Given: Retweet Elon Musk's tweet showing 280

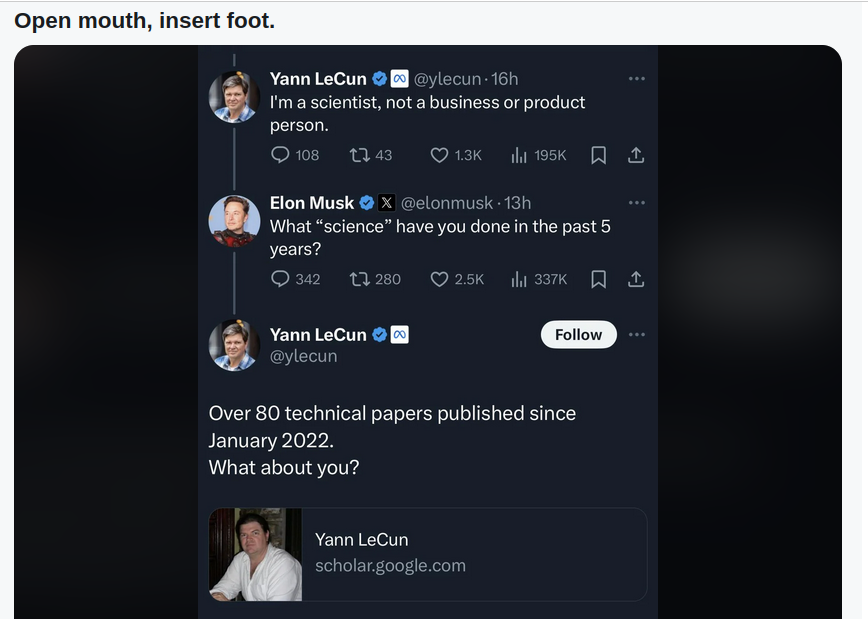Looking at the screenshot, I should 359,279.
